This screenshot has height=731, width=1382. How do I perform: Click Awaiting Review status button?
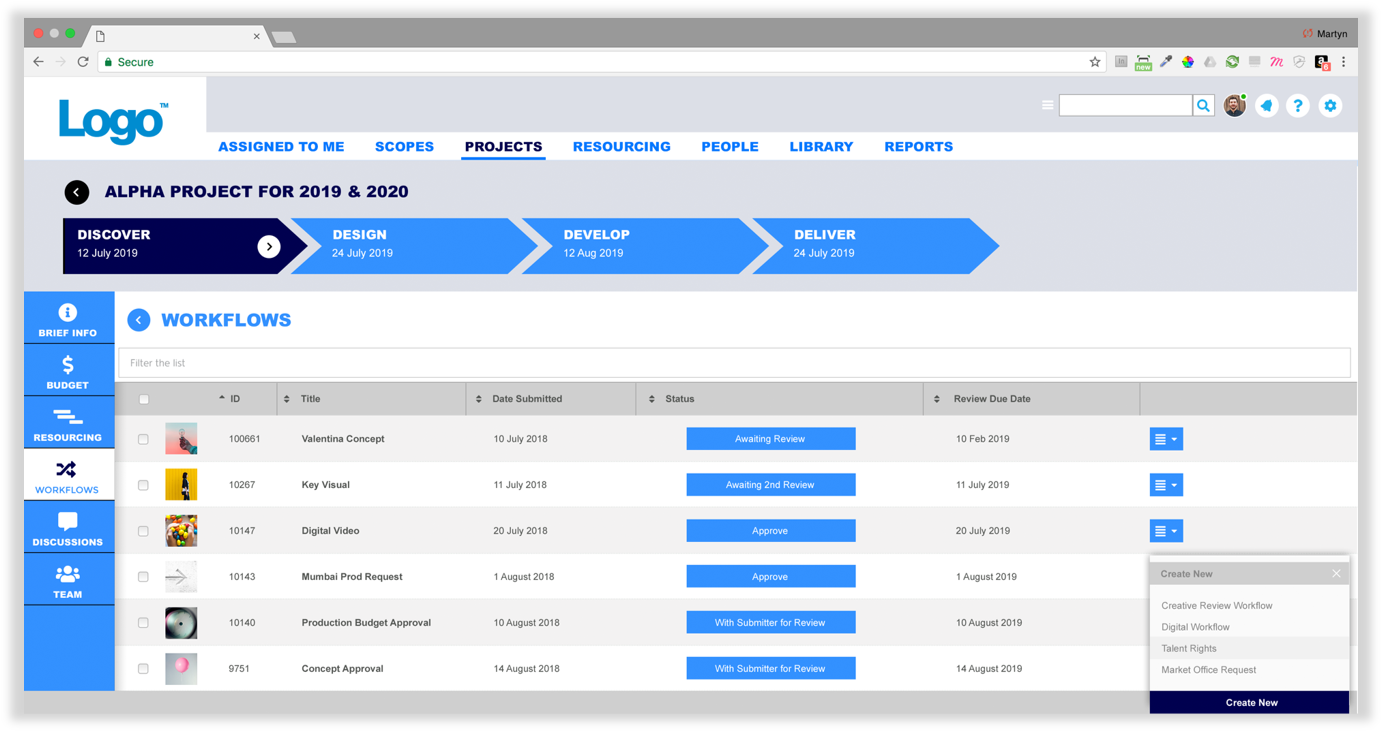pyautogui.click(x=771, y=439)
